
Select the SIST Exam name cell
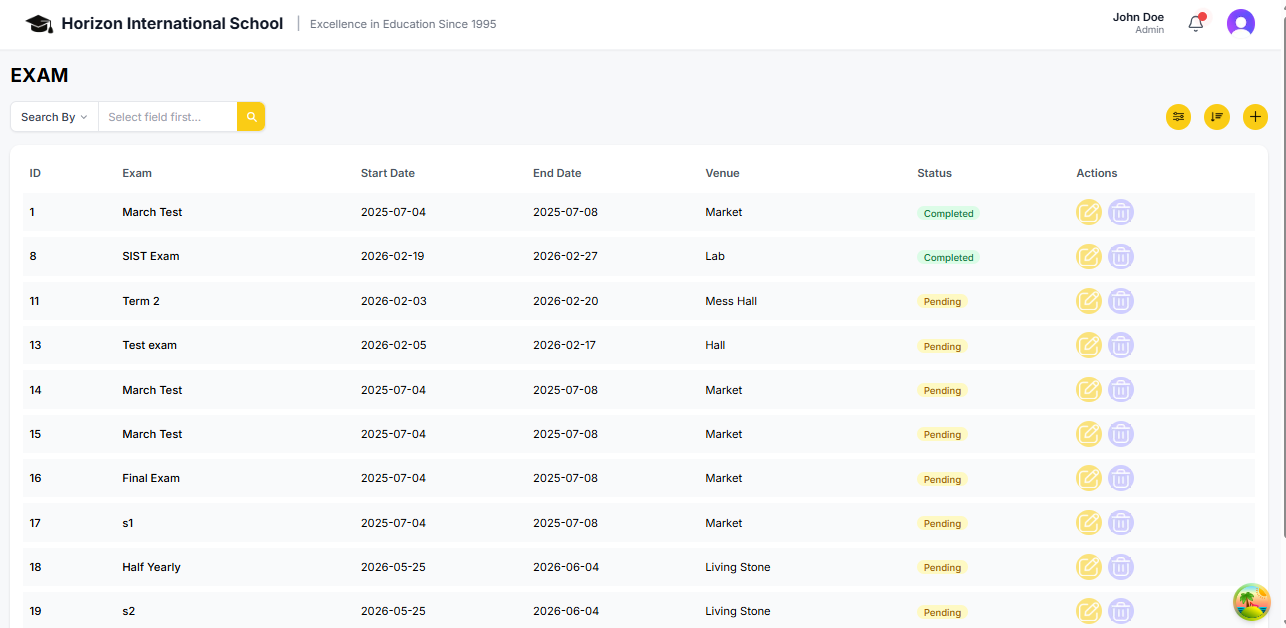point(151,256)
